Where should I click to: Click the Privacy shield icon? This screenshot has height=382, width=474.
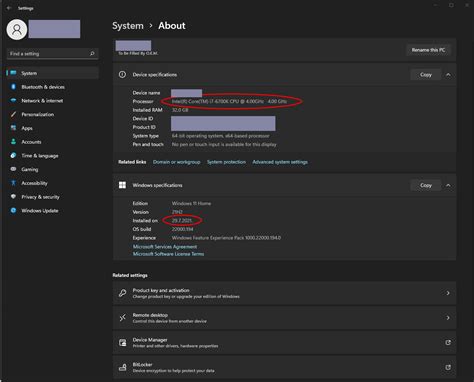(13, 197)
